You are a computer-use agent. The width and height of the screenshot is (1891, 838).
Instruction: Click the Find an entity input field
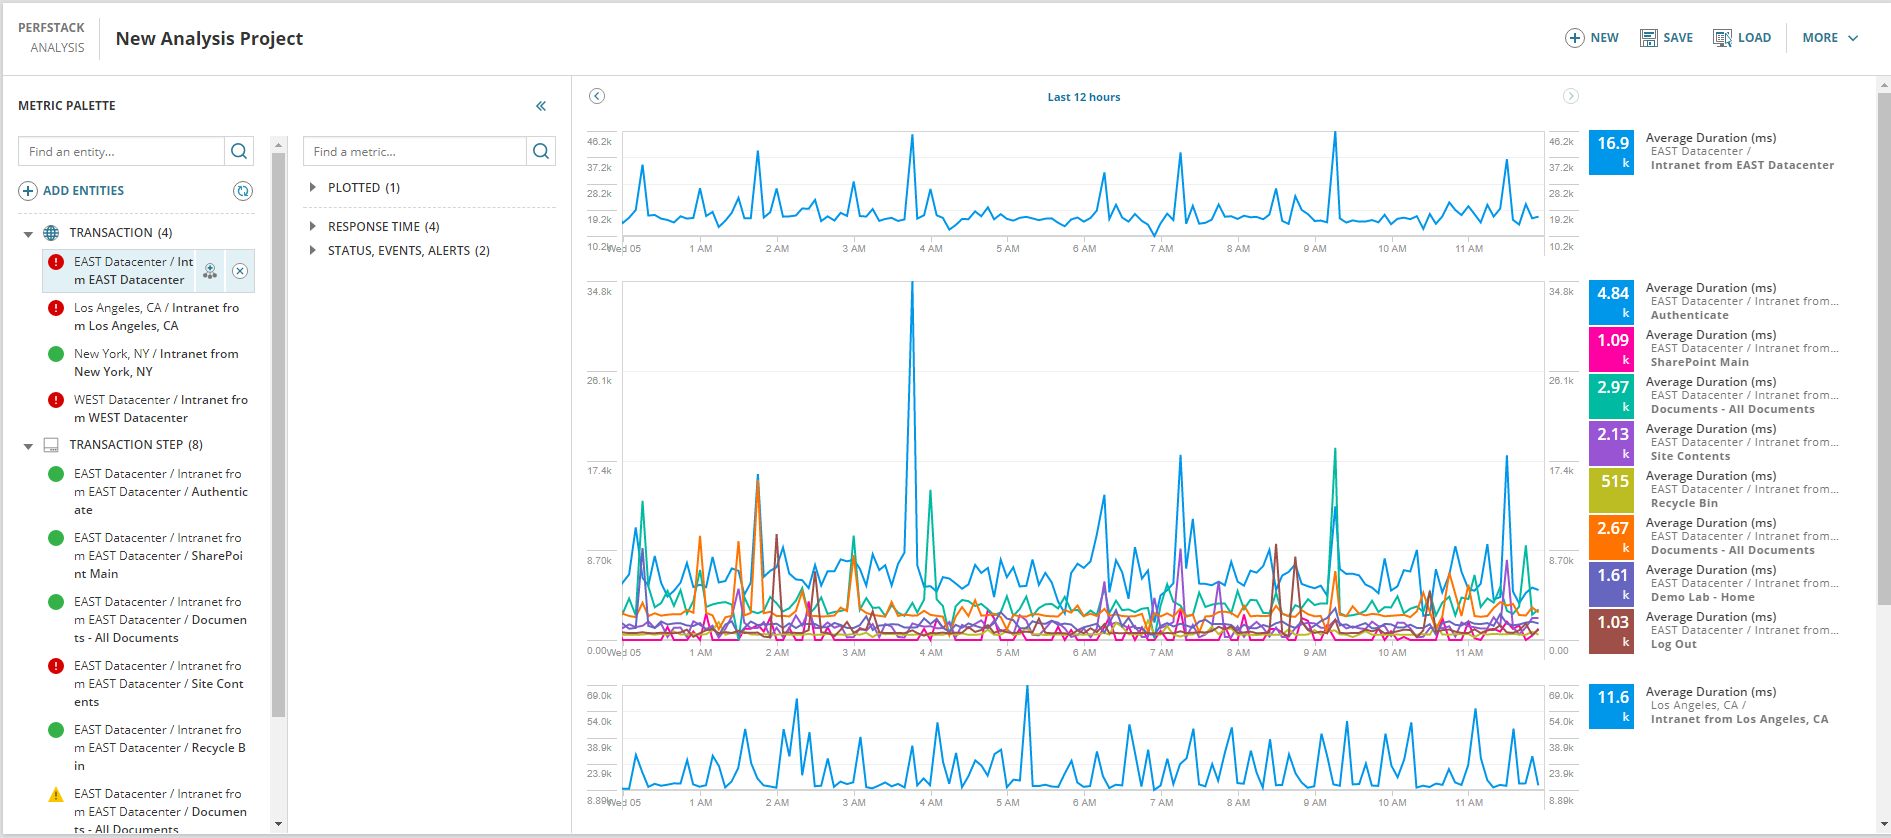(121, 151)
